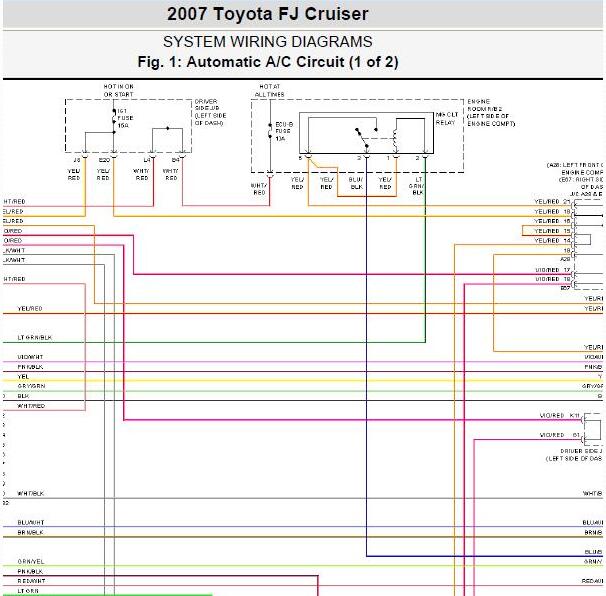Screen dimensions: 606x596
Task: Click connector pin label "L4"
Action: [x=147, y=160]
